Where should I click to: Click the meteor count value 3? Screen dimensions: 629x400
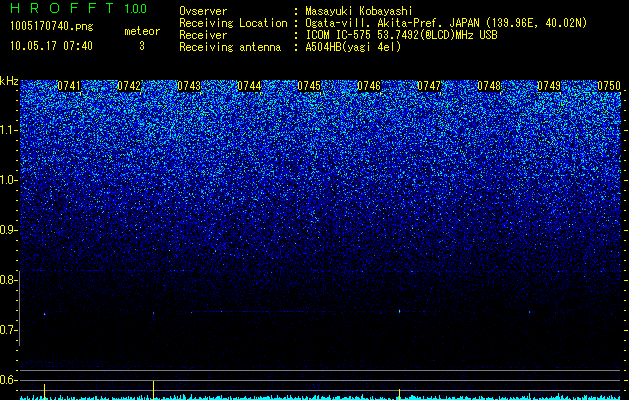[x=142, y=46]
